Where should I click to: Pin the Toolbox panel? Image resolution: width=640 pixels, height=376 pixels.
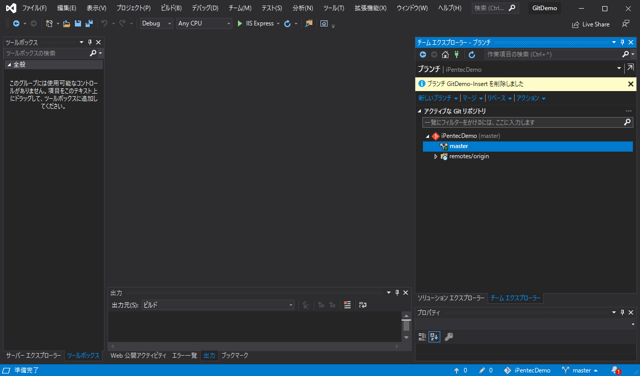90,42
